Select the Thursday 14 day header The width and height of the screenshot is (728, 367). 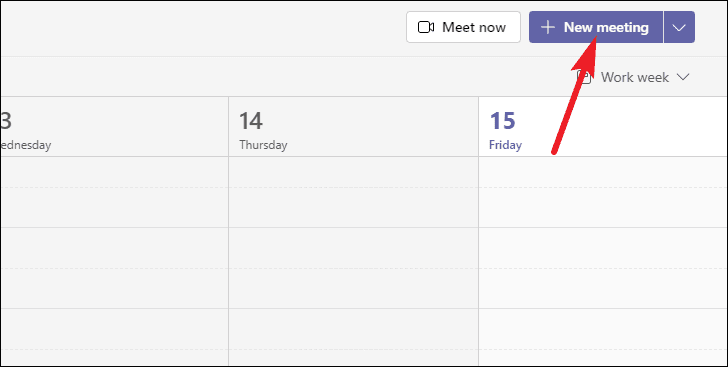353,127
